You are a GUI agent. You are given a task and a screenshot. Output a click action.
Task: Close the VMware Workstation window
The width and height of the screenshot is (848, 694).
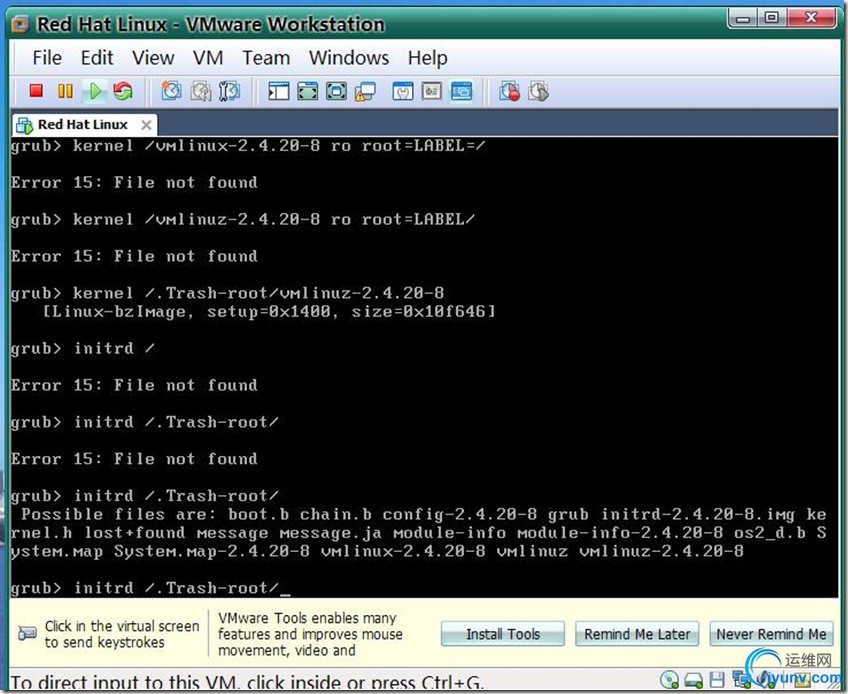(x=811, y=18)
